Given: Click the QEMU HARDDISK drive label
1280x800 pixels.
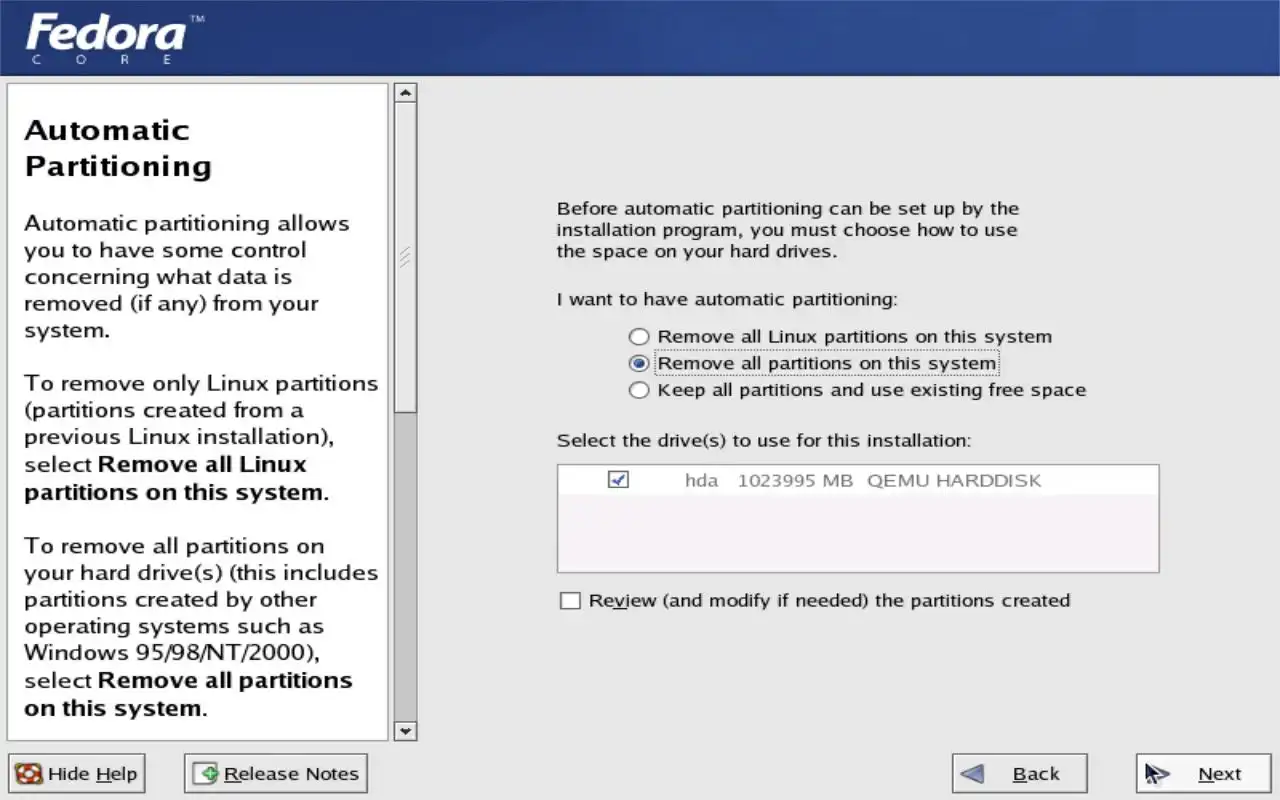Looking at the screenshot, I should pos(954,481).
